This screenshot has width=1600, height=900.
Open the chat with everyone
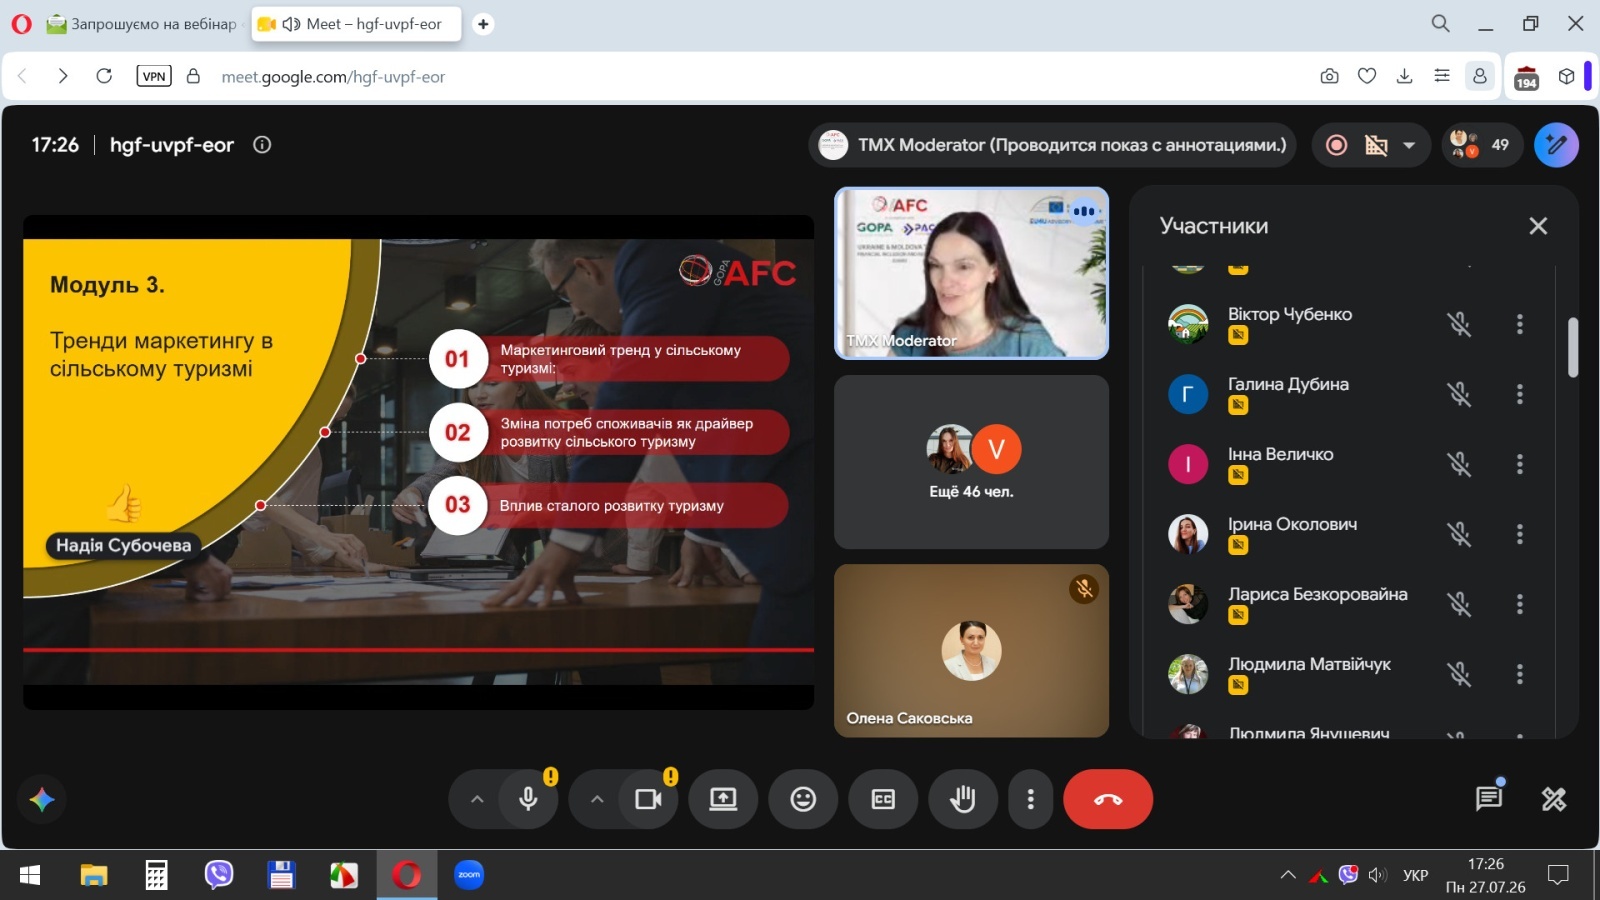1489,798
